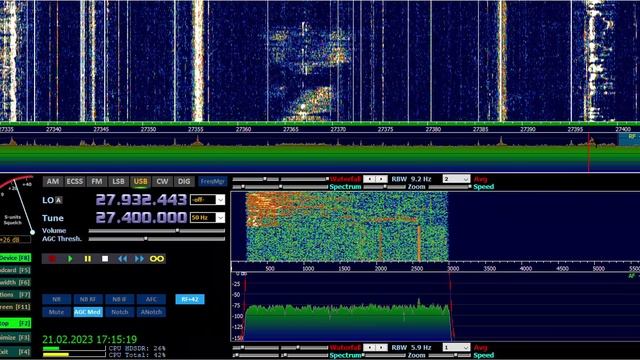Enable AFC
The width and height of the screenshot is (640, 360).
[x=151, y=299]
